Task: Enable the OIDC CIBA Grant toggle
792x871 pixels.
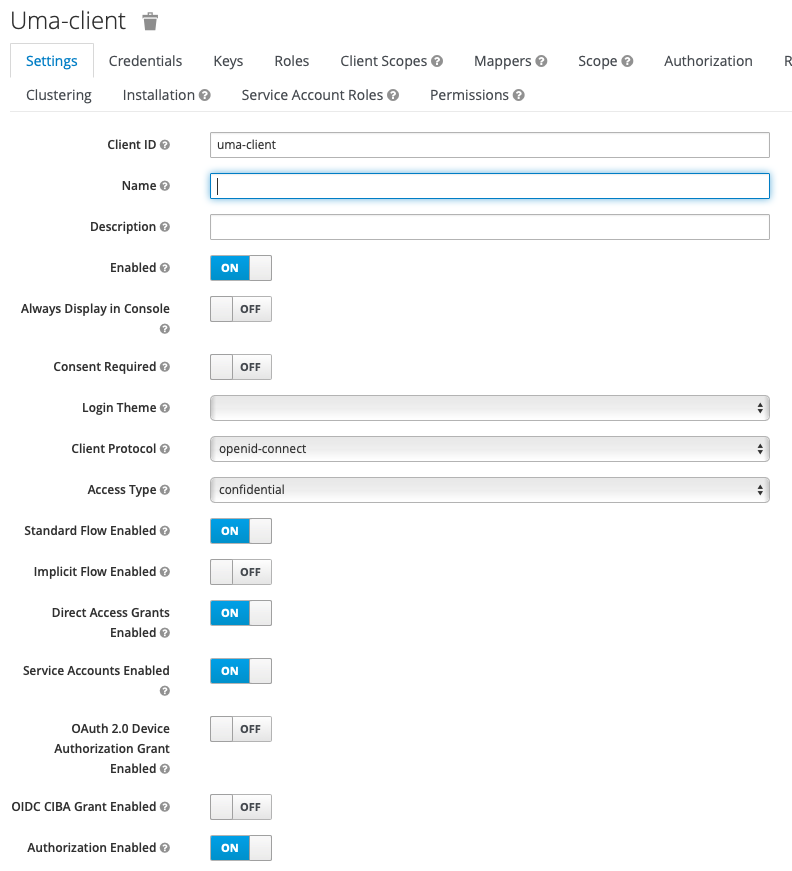Action: pos(241,807)
